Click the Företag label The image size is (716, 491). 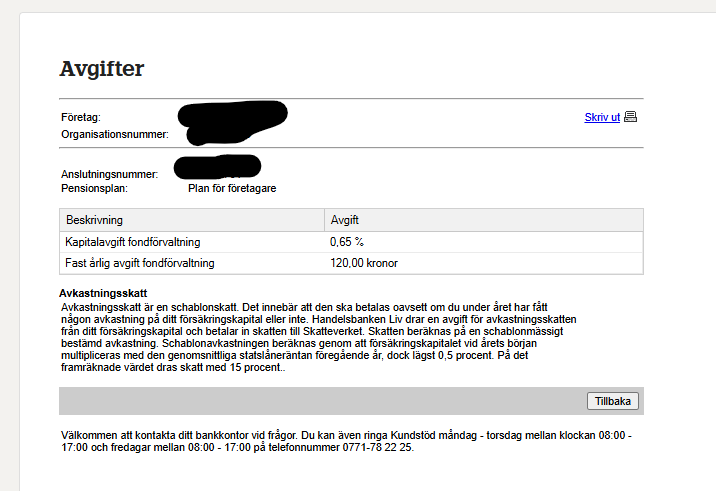pos(81,118)
